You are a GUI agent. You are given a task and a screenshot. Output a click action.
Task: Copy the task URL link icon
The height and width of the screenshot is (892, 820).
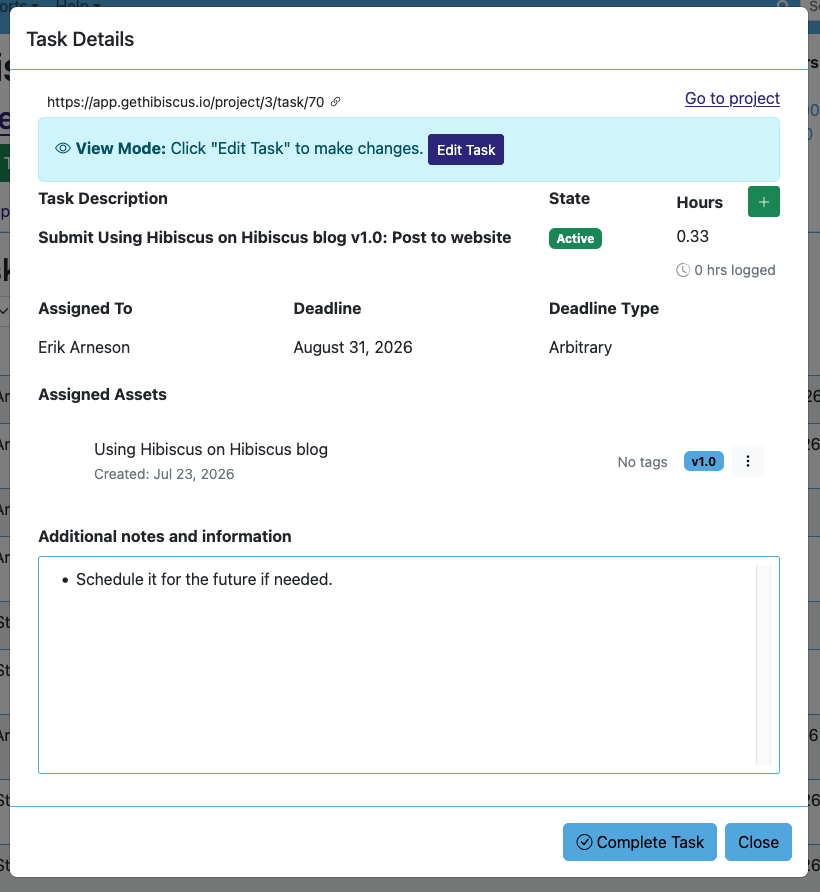(x=336, y=102)
